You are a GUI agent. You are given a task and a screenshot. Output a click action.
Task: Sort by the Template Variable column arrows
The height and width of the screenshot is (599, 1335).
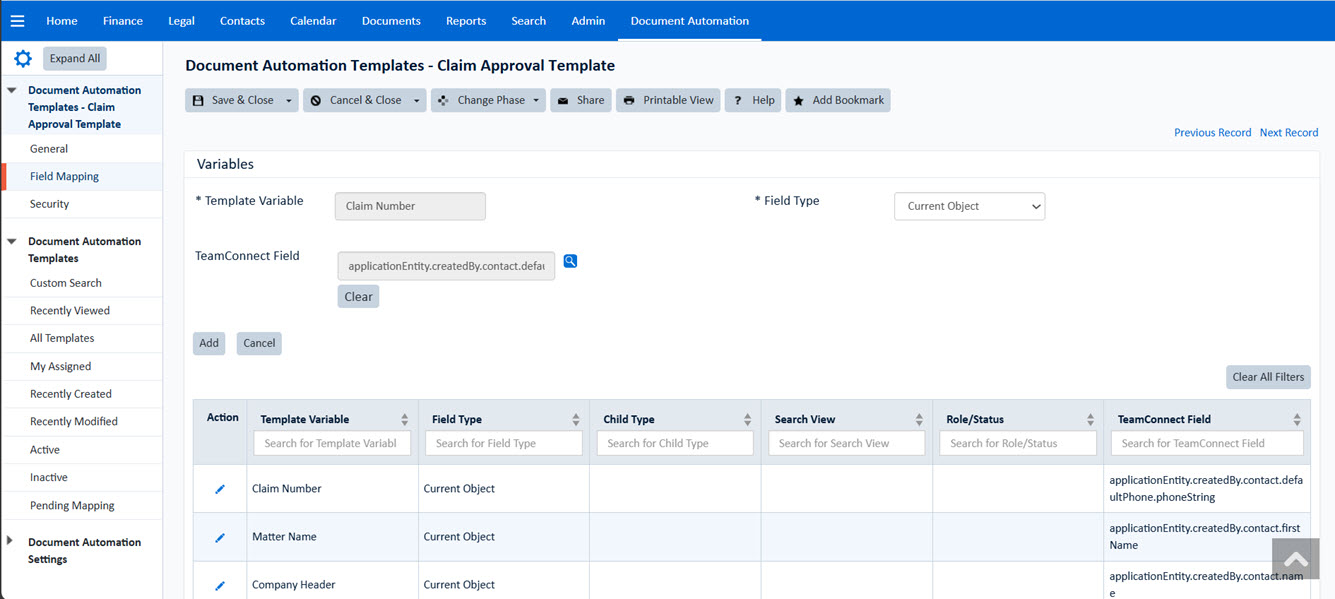tap(404, 420)
